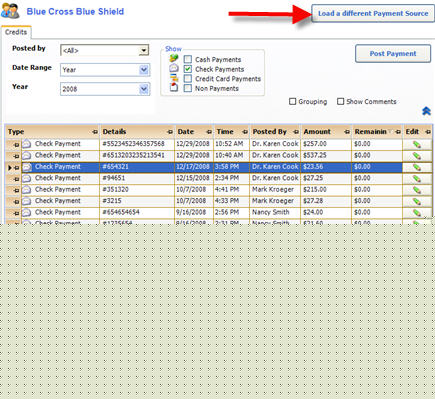Click the Blue Cross Blue Shield title
The width and height of the screenshot is (435, 399).
[x=75, y=12]
